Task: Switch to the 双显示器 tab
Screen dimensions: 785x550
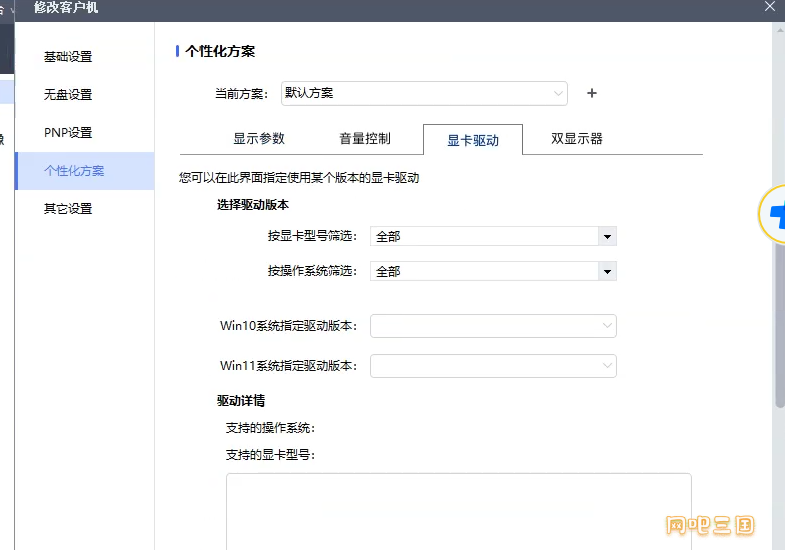Action: click(577, 139)
